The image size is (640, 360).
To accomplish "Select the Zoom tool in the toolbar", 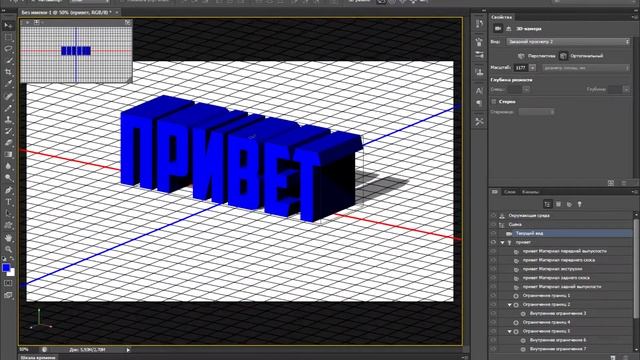I will pos(8,249).
